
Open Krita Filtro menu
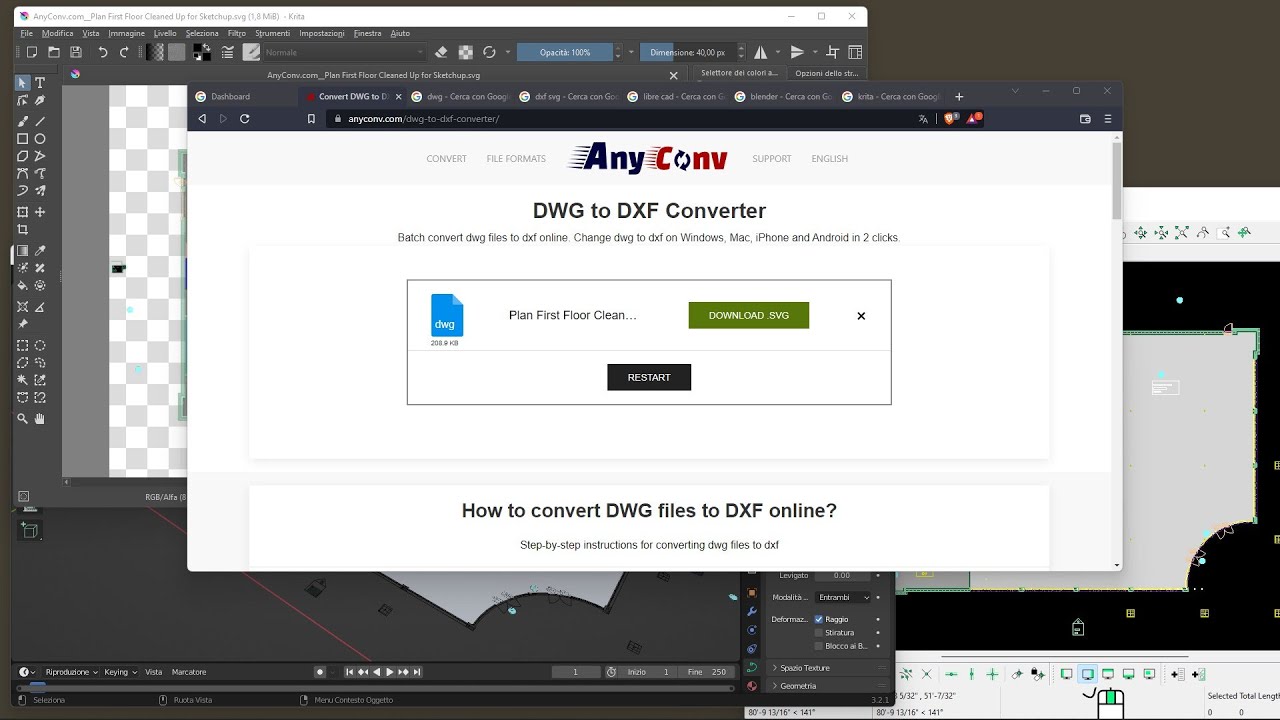coord(236,33)
